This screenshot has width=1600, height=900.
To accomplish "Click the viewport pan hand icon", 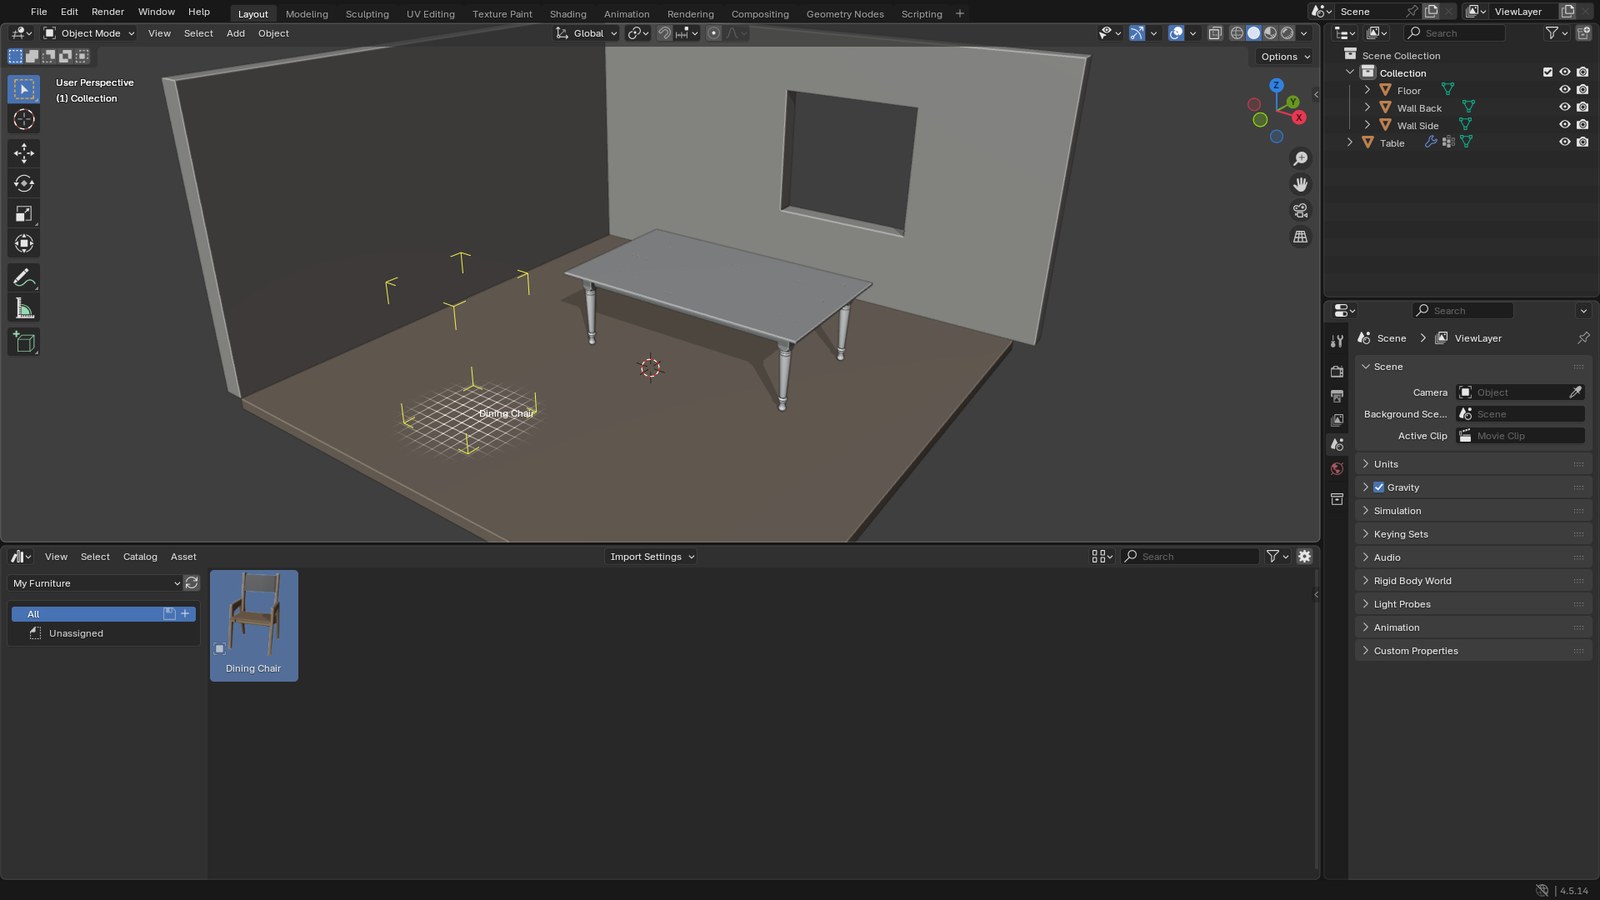I will (1300, 185).
